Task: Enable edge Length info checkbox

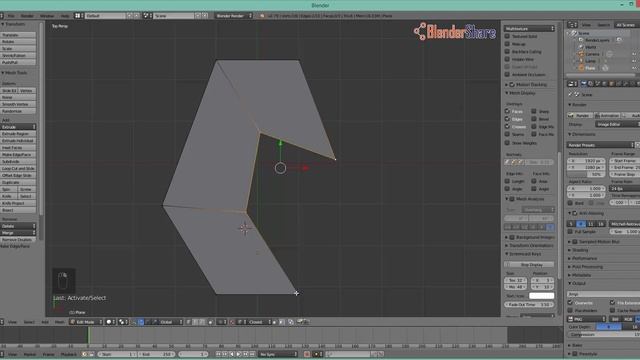Action: click(x=507, y=181)
